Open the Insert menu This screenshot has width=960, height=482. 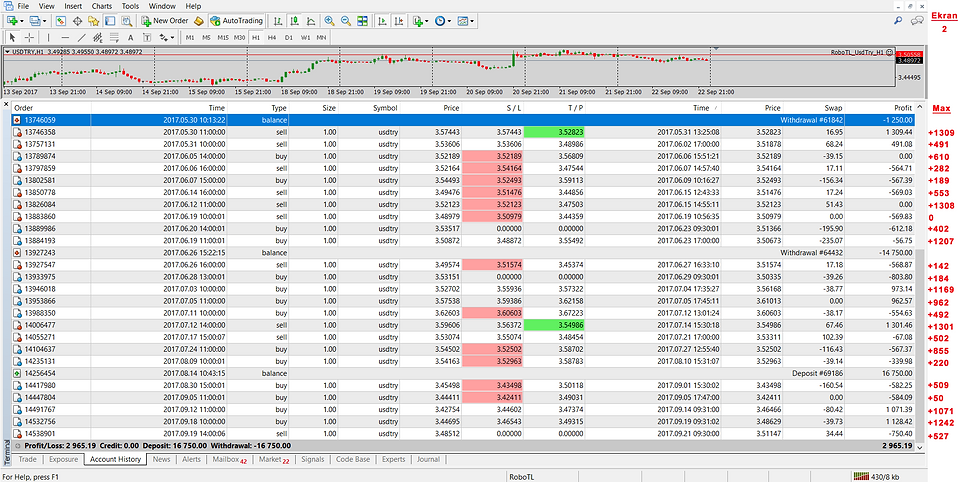click(72, 6)
